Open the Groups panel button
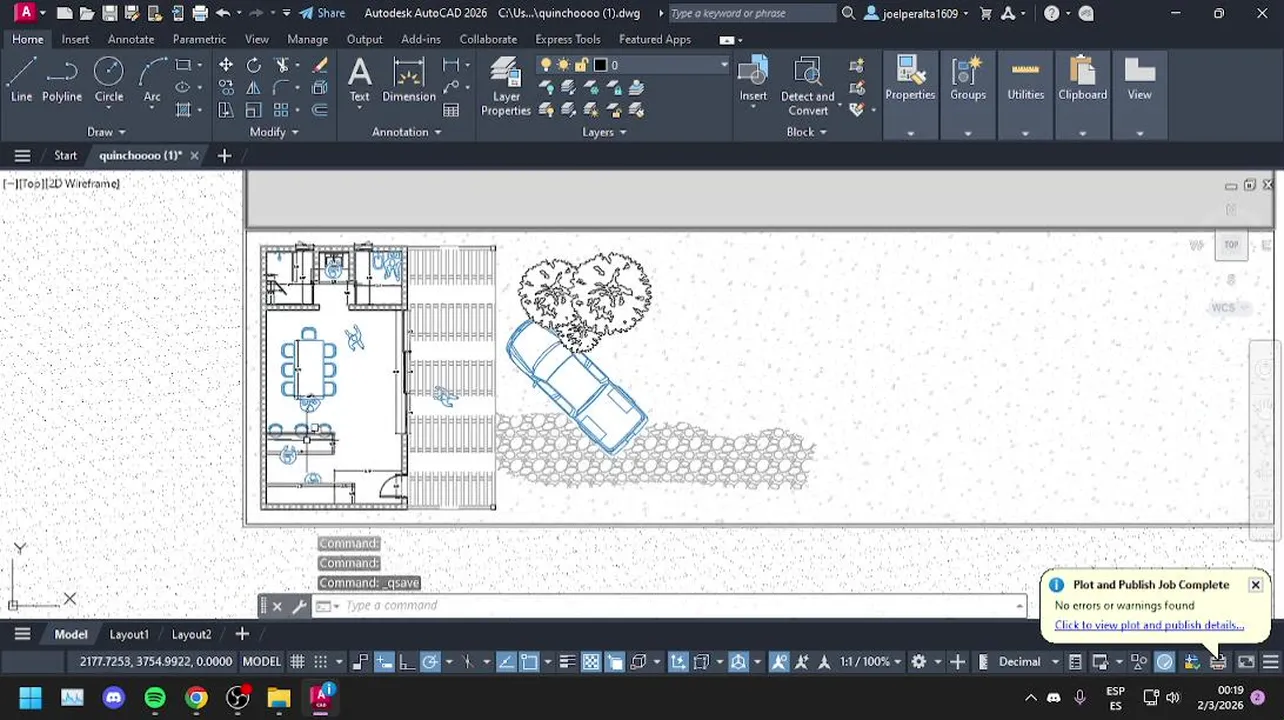1284x720 pixels. (968, 80)
